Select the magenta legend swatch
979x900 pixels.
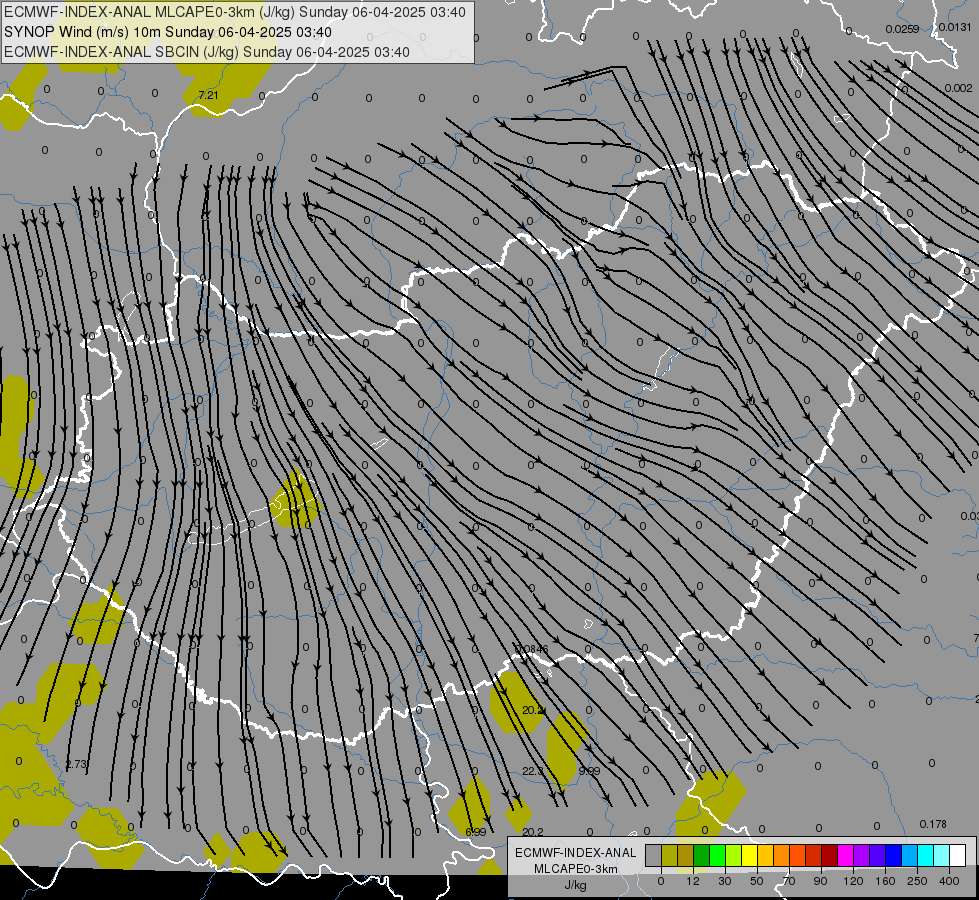(846, 855)
